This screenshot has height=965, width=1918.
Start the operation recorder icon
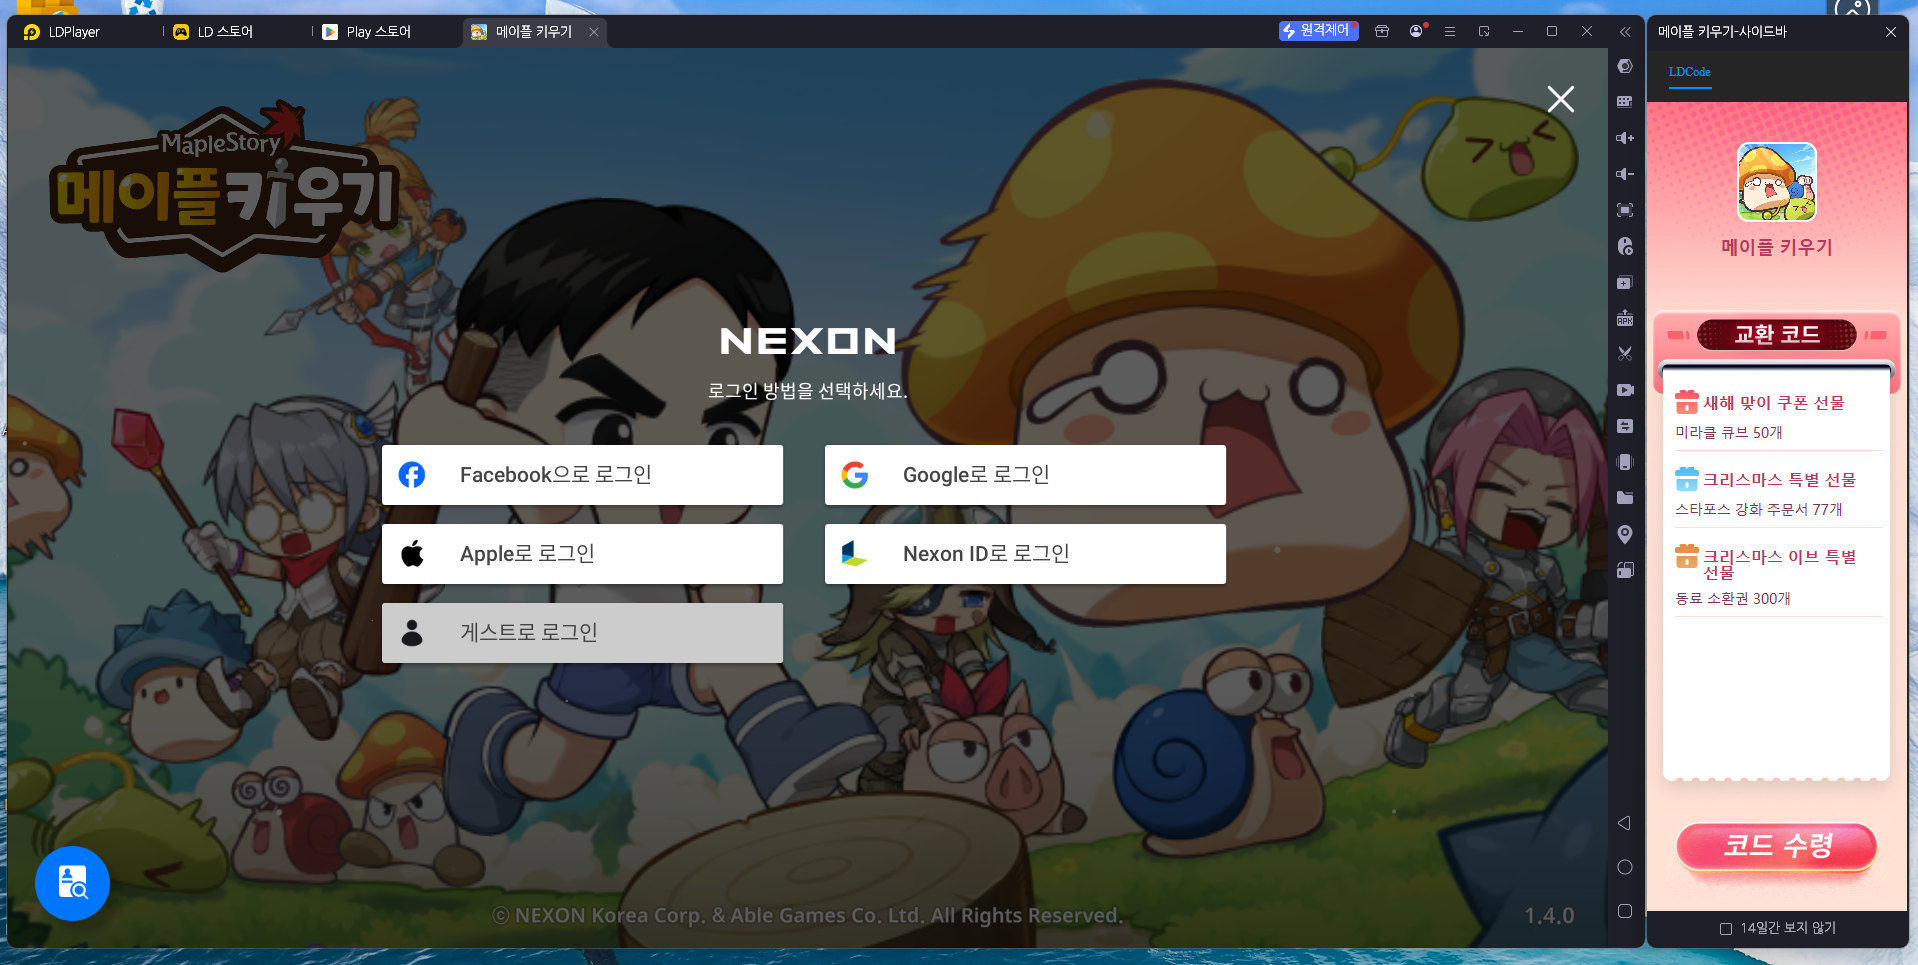(1625, 246)
